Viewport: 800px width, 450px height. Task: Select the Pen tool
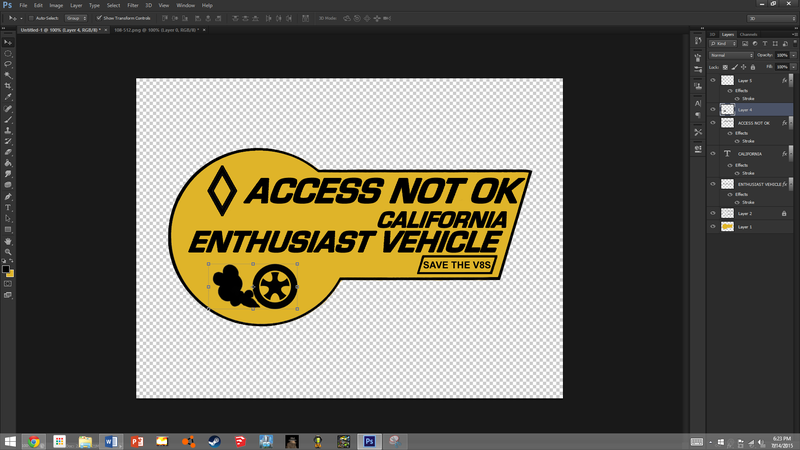tap(8, 196)
